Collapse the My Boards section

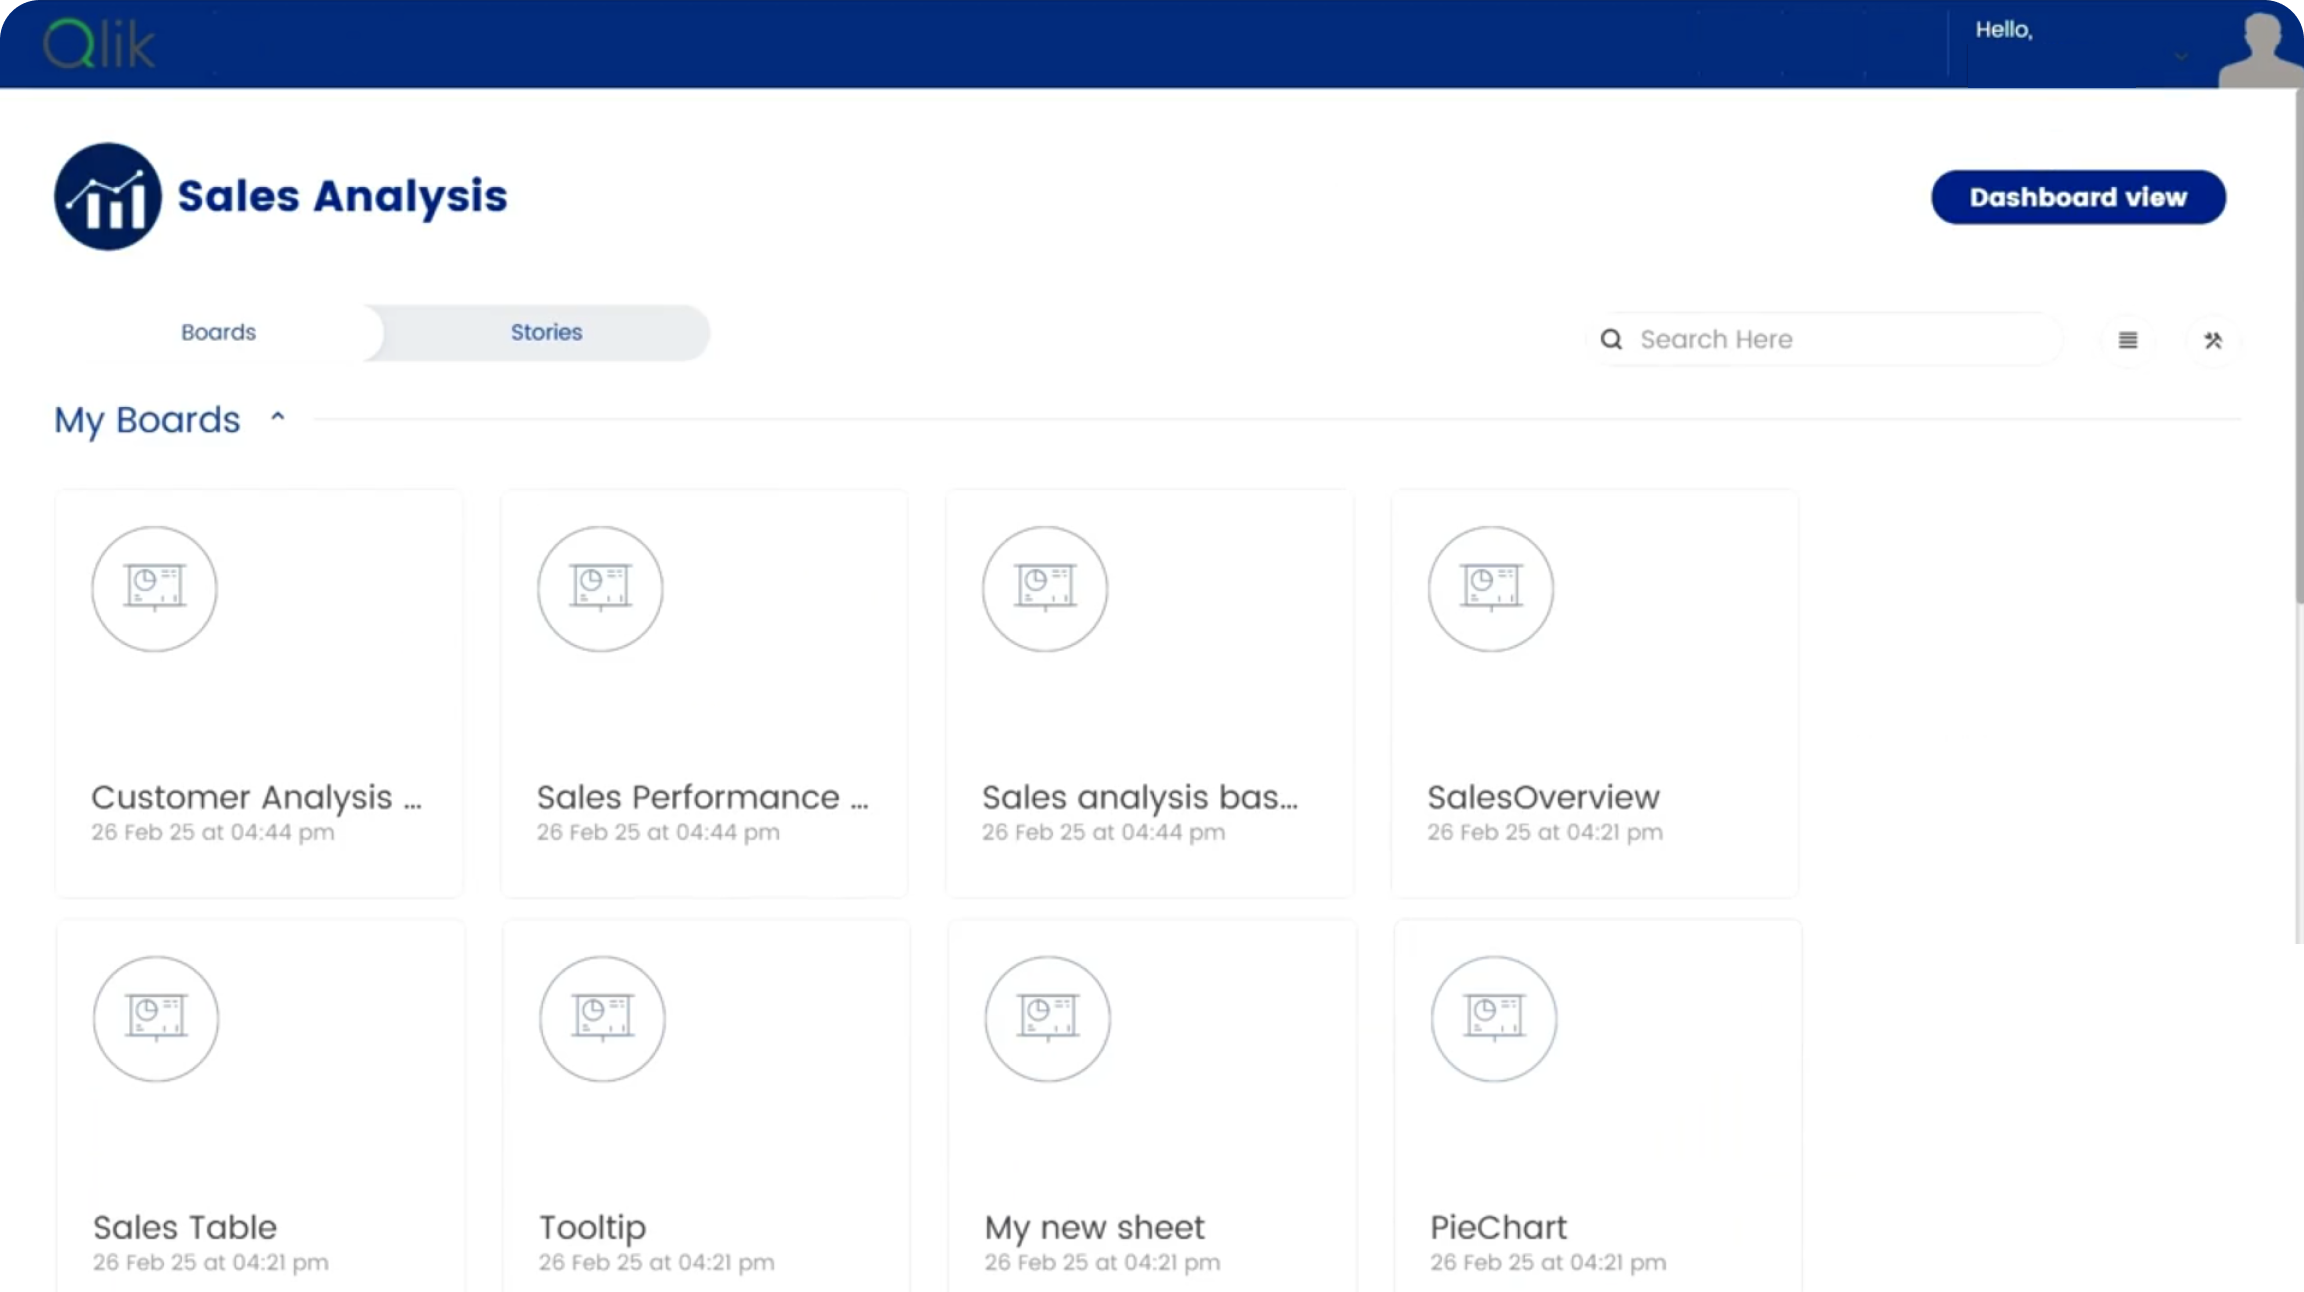(278, 418)
